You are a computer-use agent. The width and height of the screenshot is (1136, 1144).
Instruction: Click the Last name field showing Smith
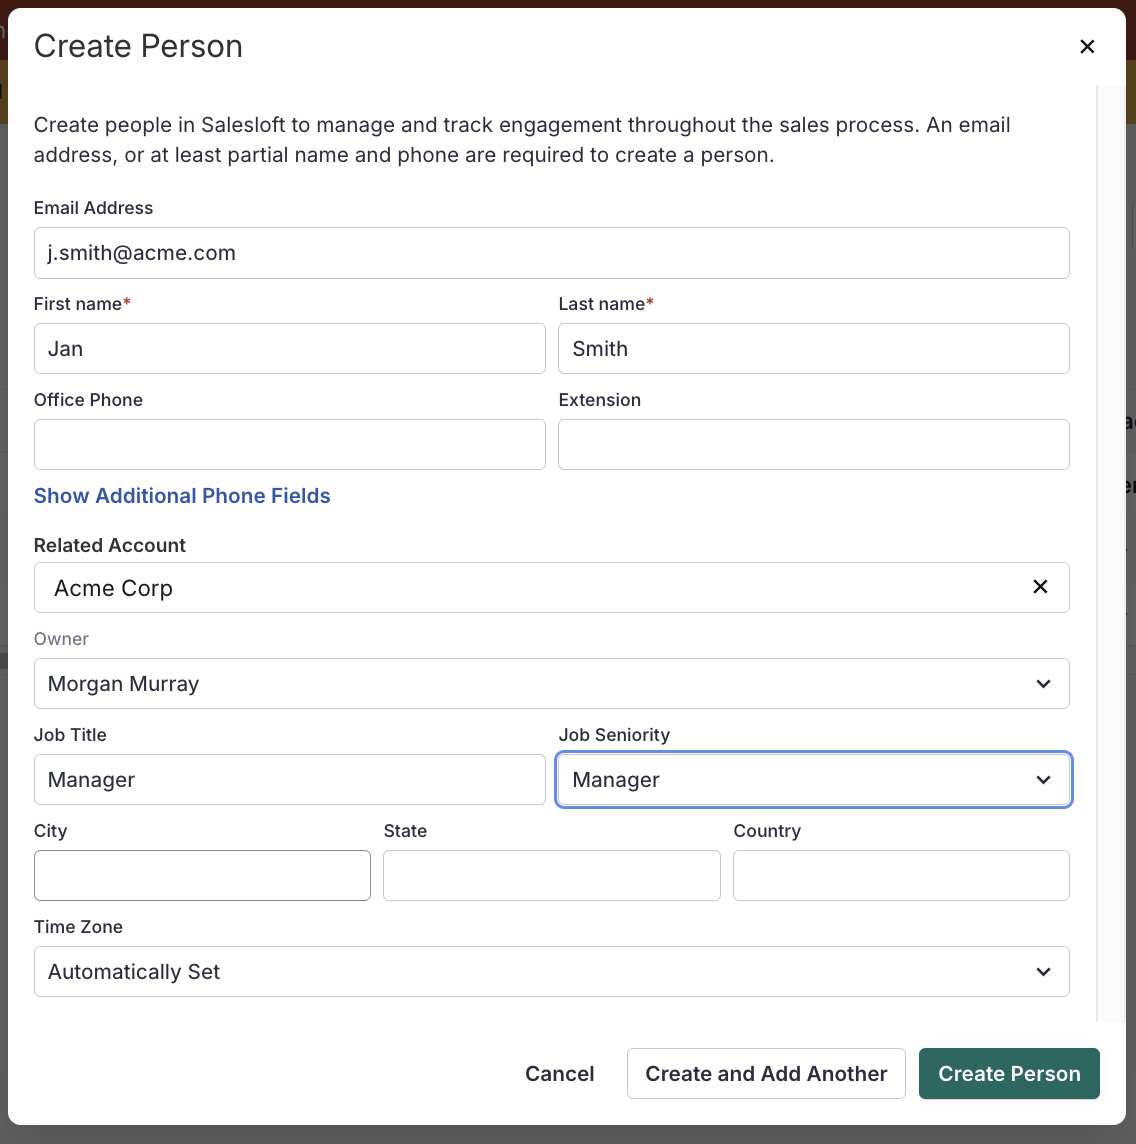click(813, 348)
